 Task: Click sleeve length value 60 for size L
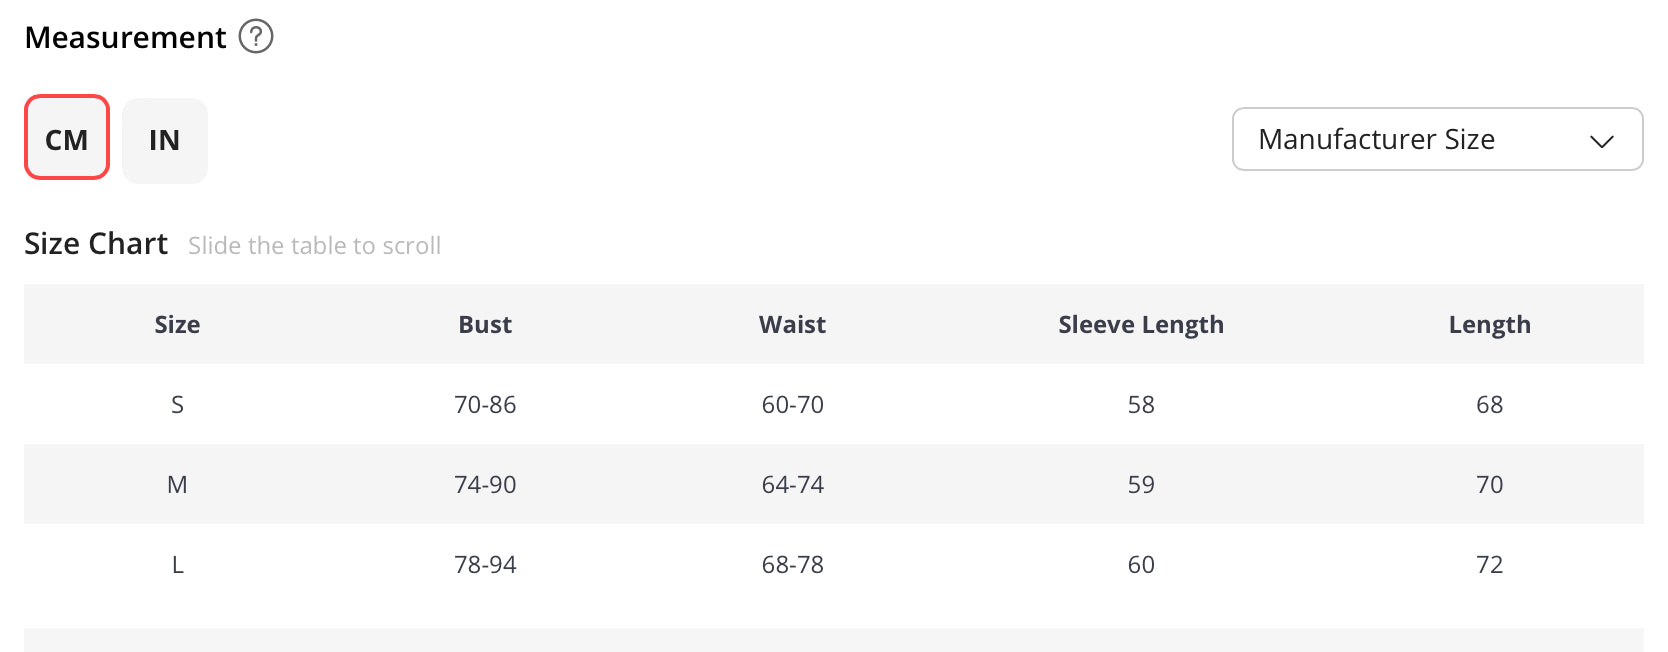(1141, 565)
